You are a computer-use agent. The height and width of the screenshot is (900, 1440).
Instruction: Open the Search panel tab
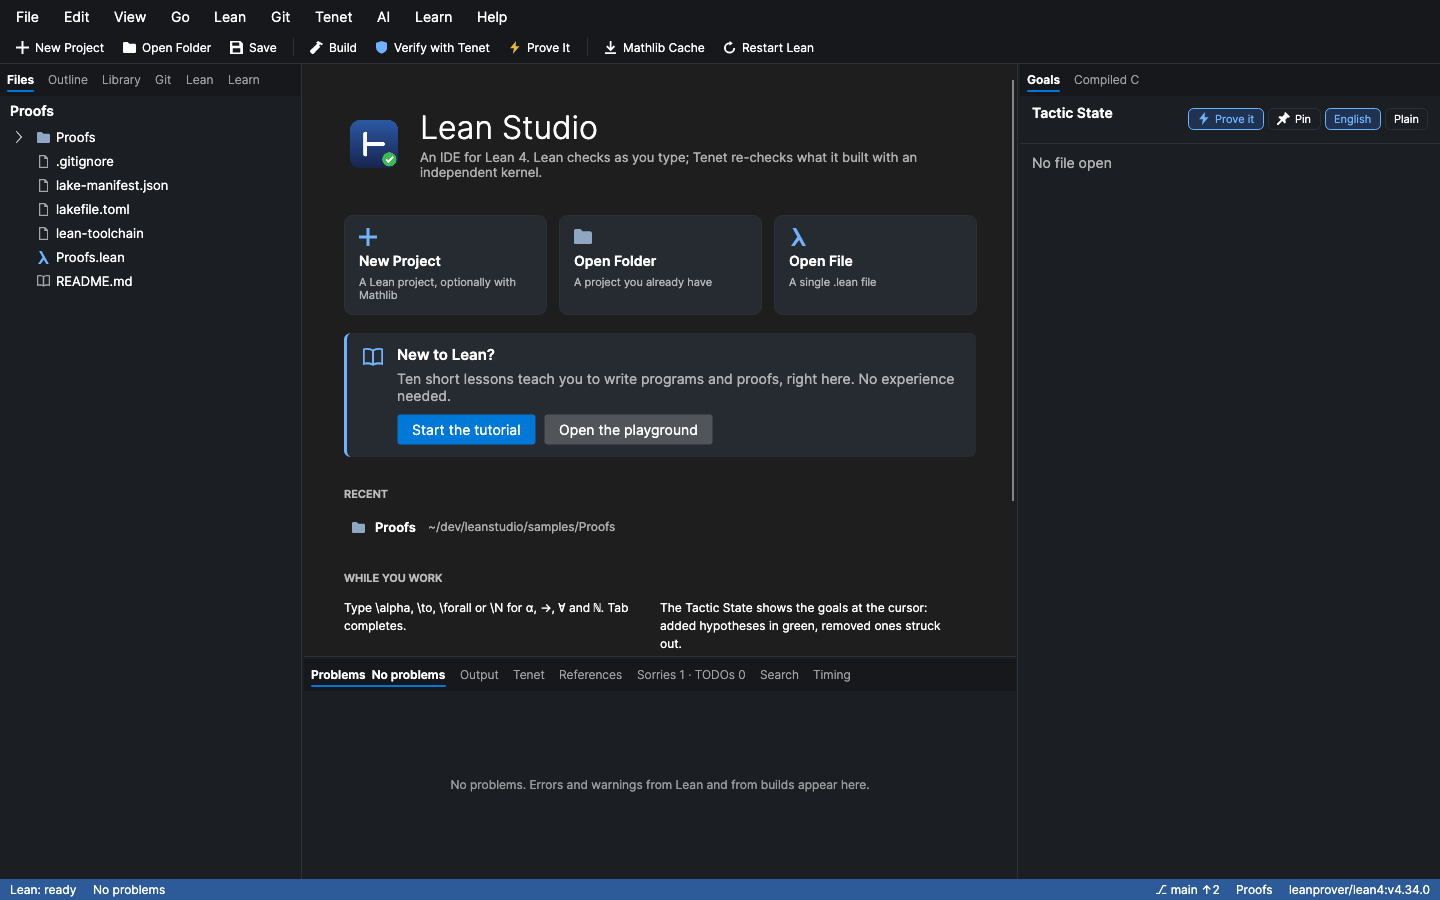pyautogui.click(x=779, y=675)
